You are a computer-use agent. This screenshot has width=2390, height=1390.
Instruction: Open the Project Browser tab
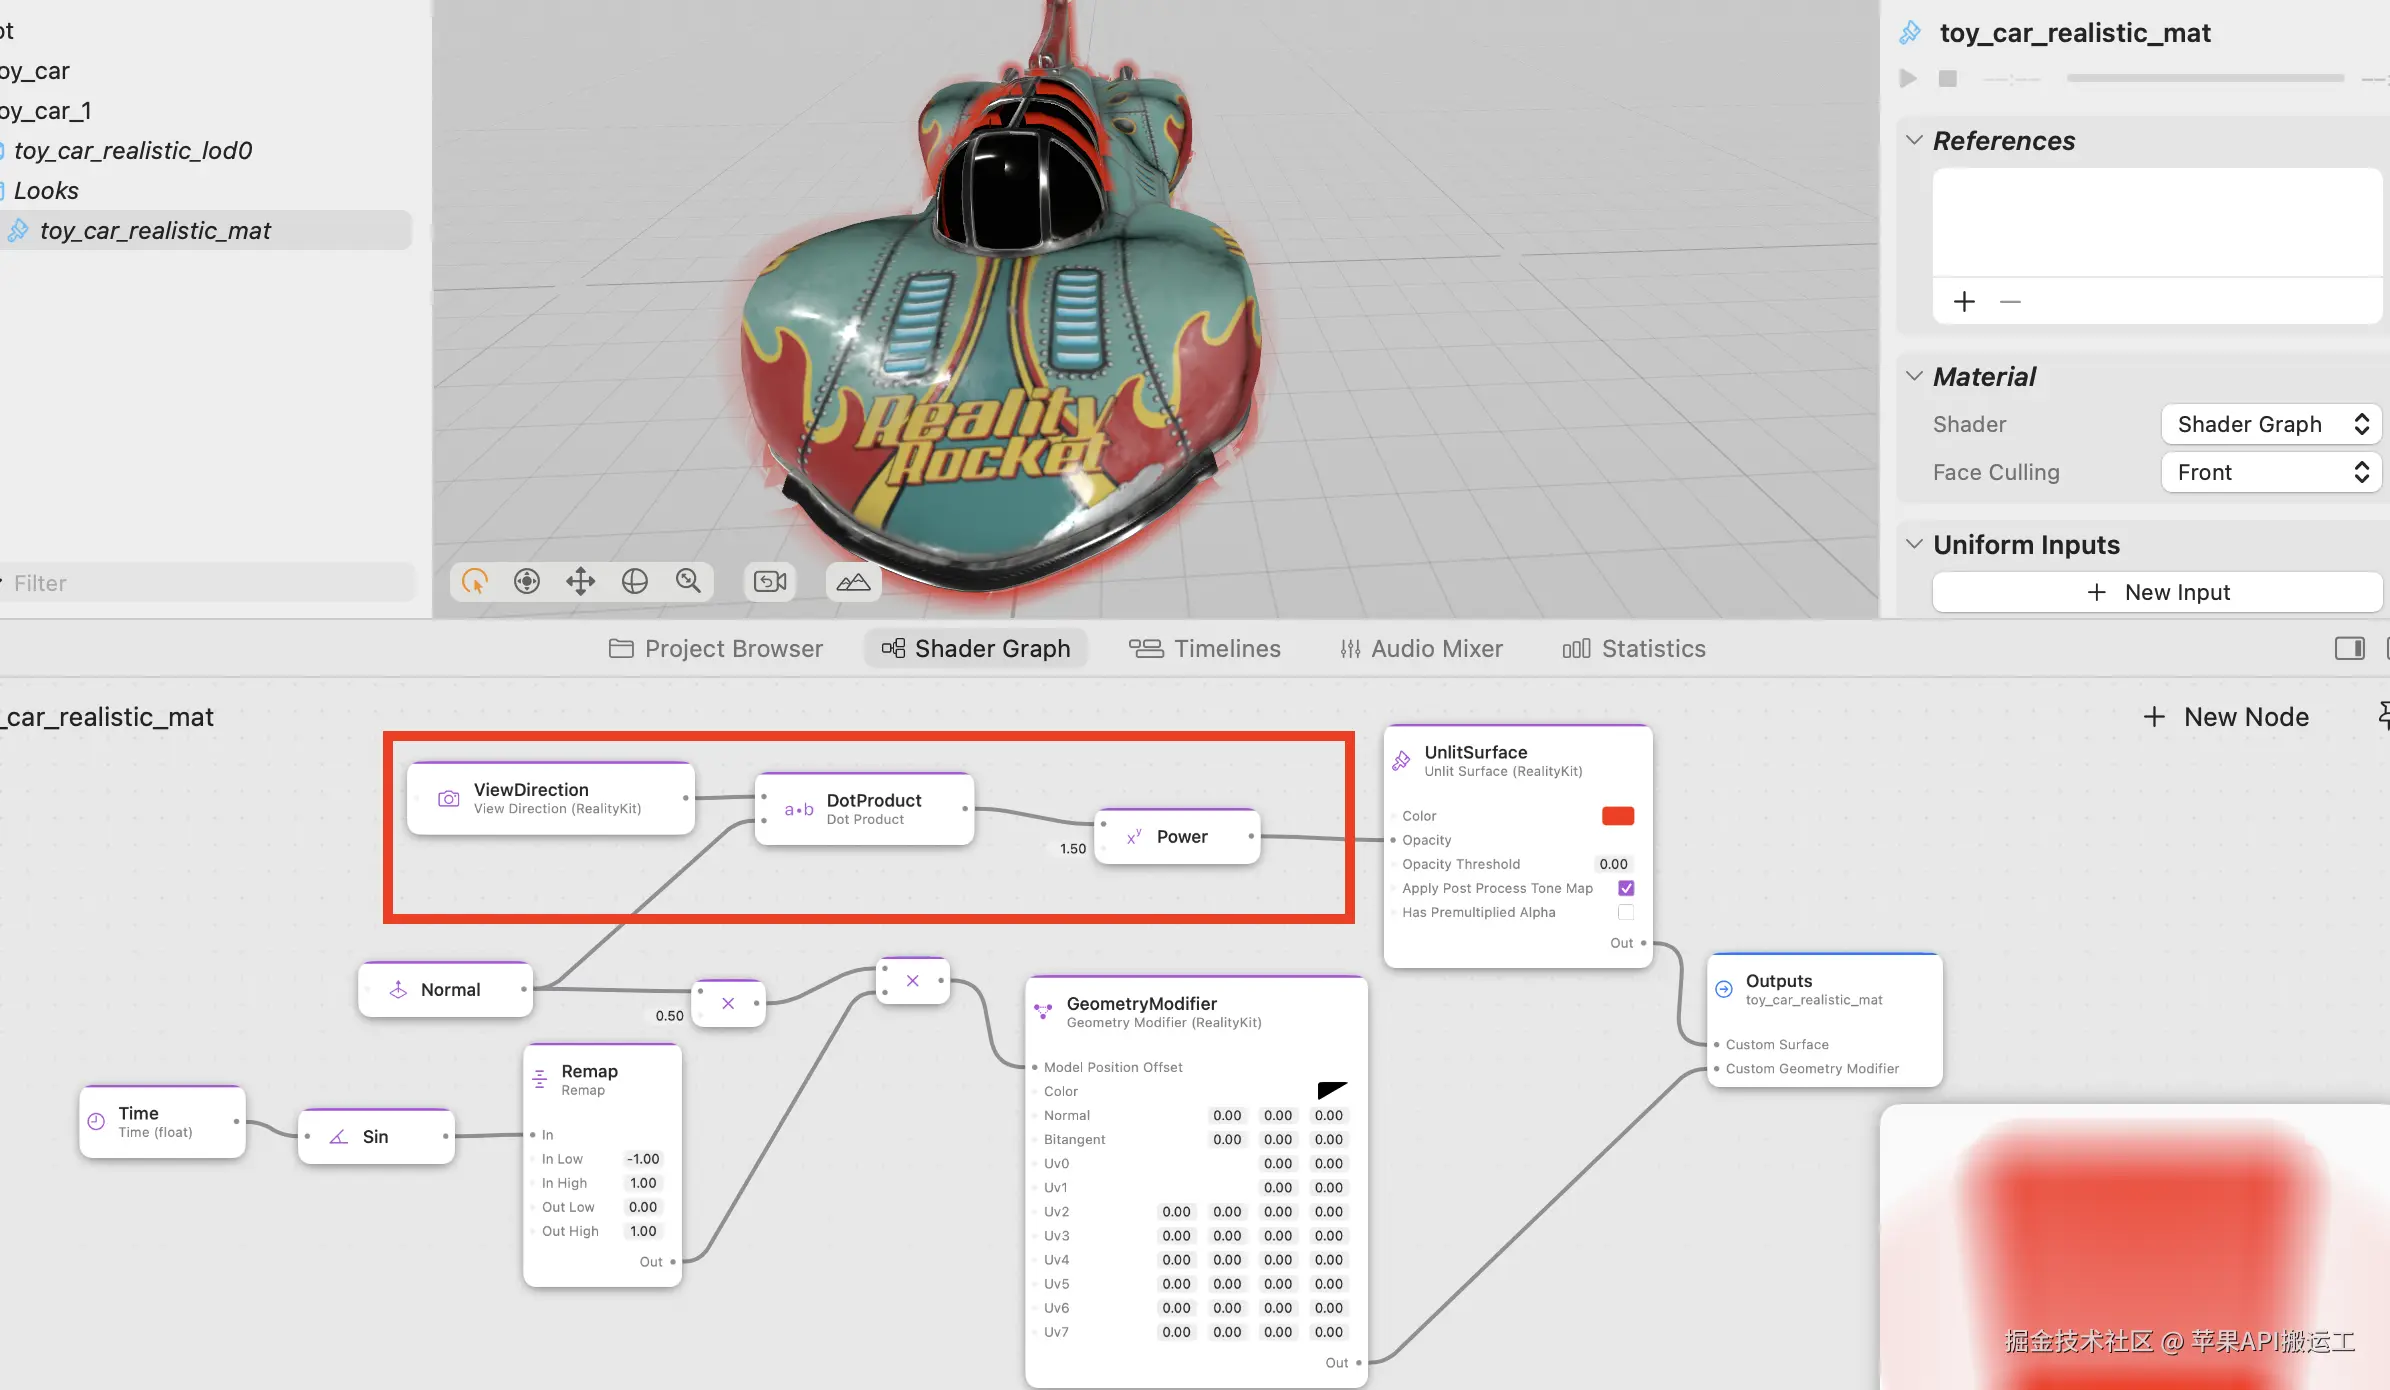tap(716, 649)
